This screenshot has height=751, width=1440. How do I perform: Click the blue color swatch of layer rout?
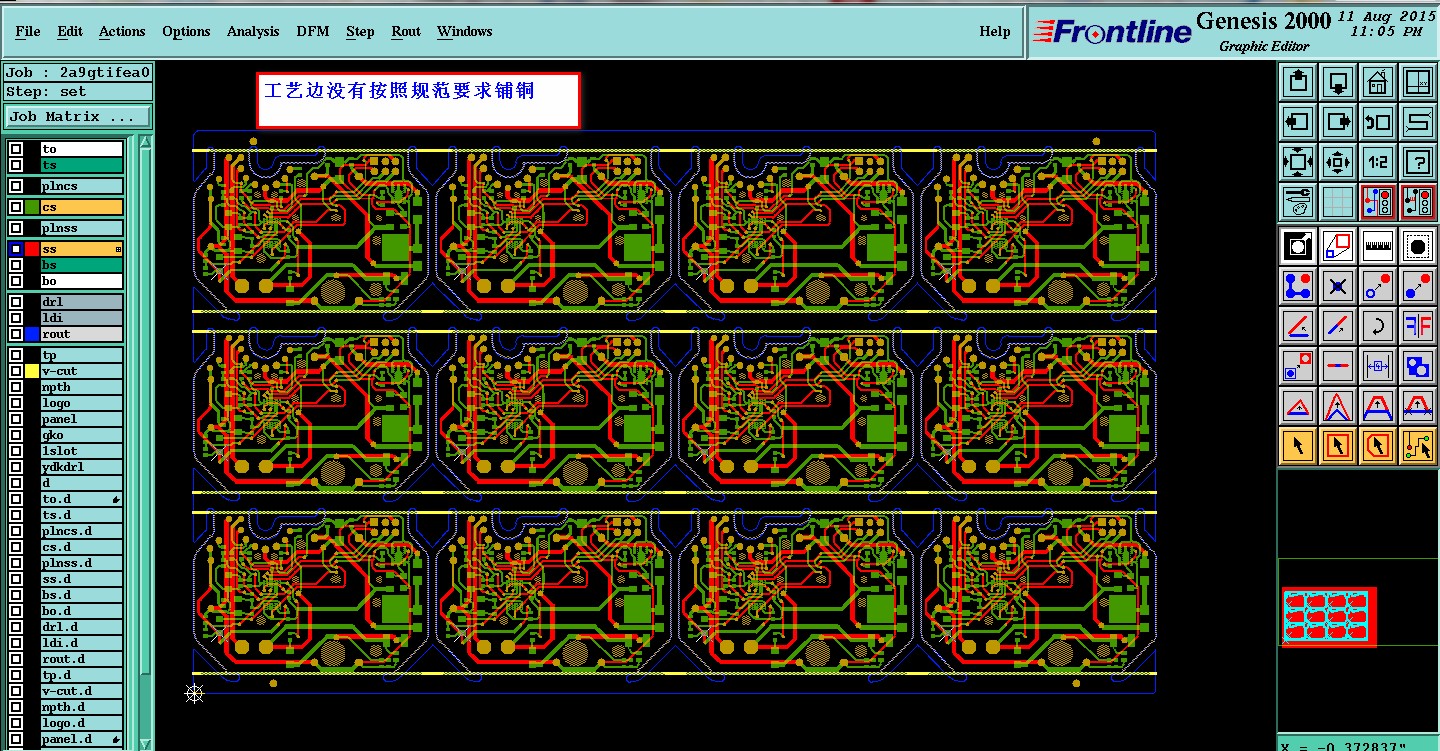(32, 334)
